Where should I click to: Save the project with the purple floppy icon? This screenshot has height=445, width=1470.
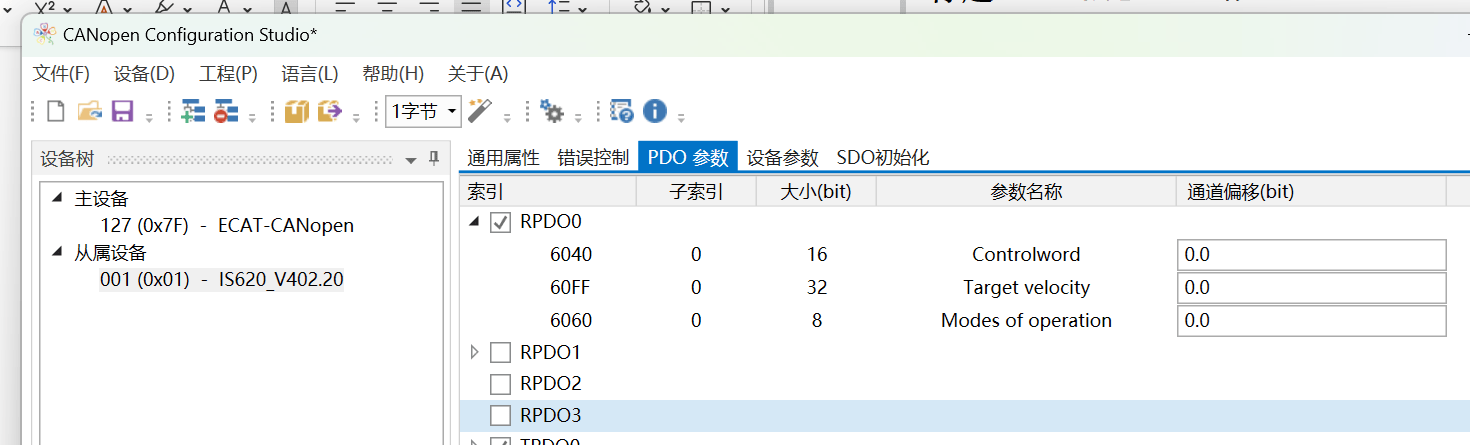tap(122, 111)
